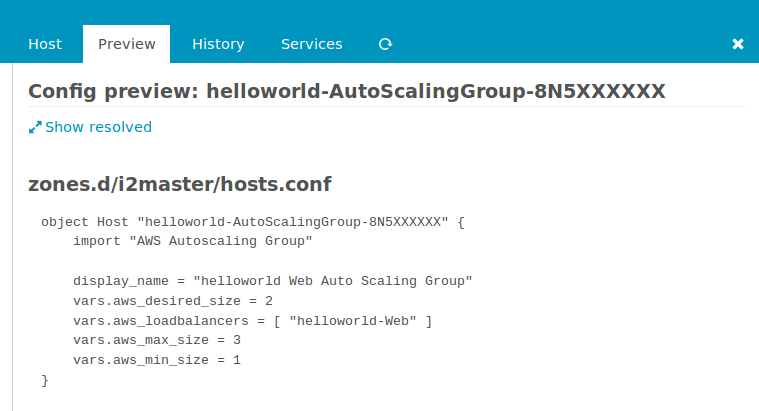Click the closing brace of the config block

click(45, 381)
